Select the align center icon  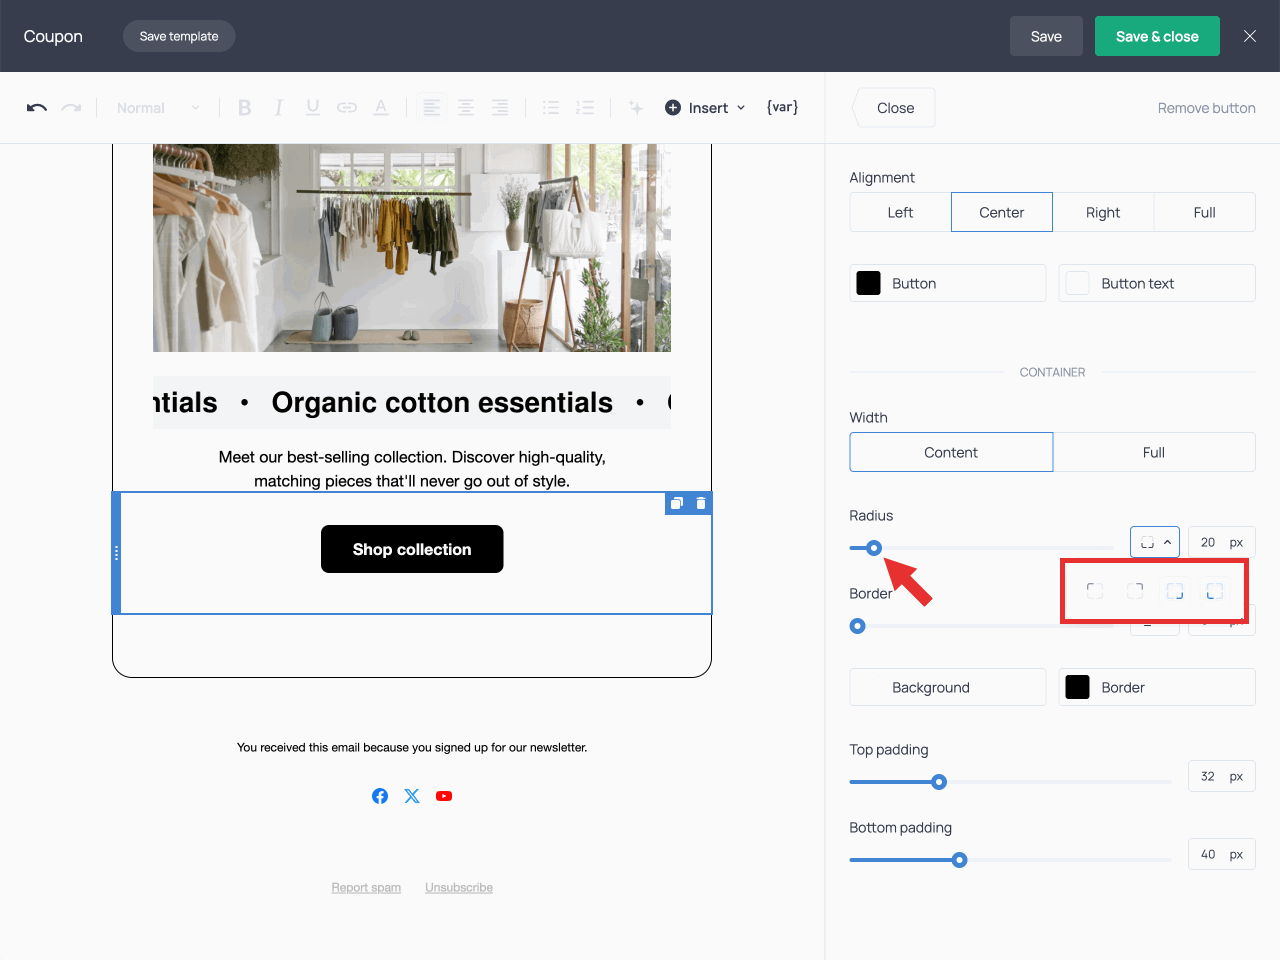click(466, 107)
